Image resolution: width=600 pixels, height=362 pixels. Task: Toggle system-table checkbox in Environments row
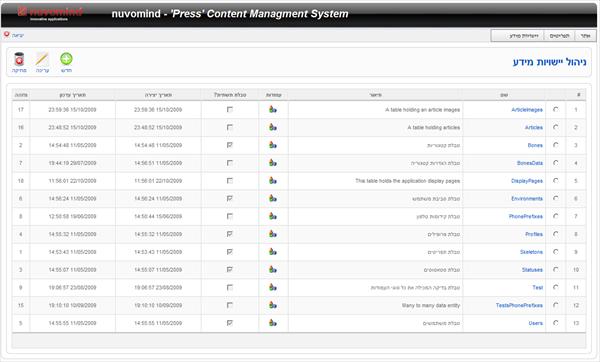(230, 198)
